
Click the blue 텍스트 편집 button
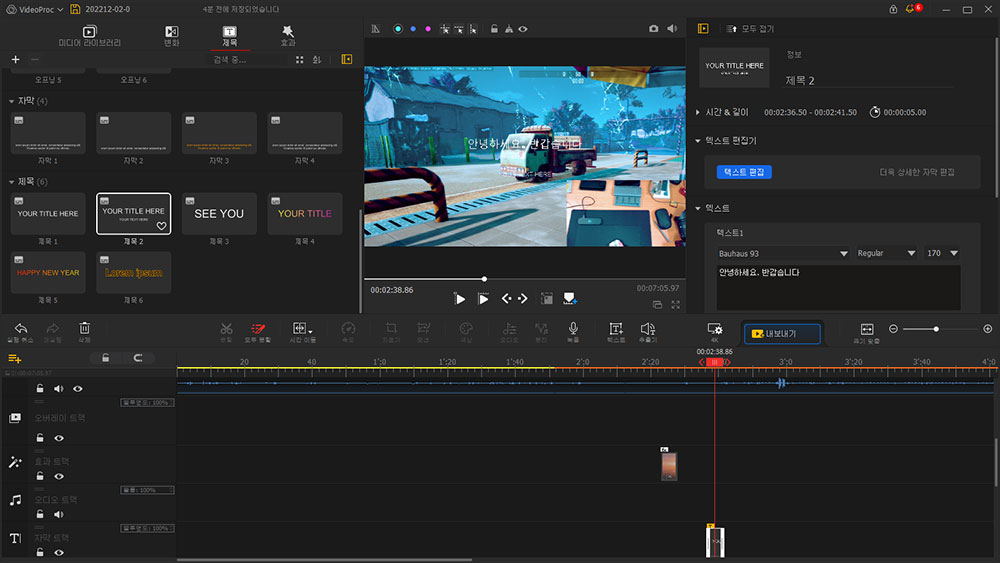pos(744,172)
